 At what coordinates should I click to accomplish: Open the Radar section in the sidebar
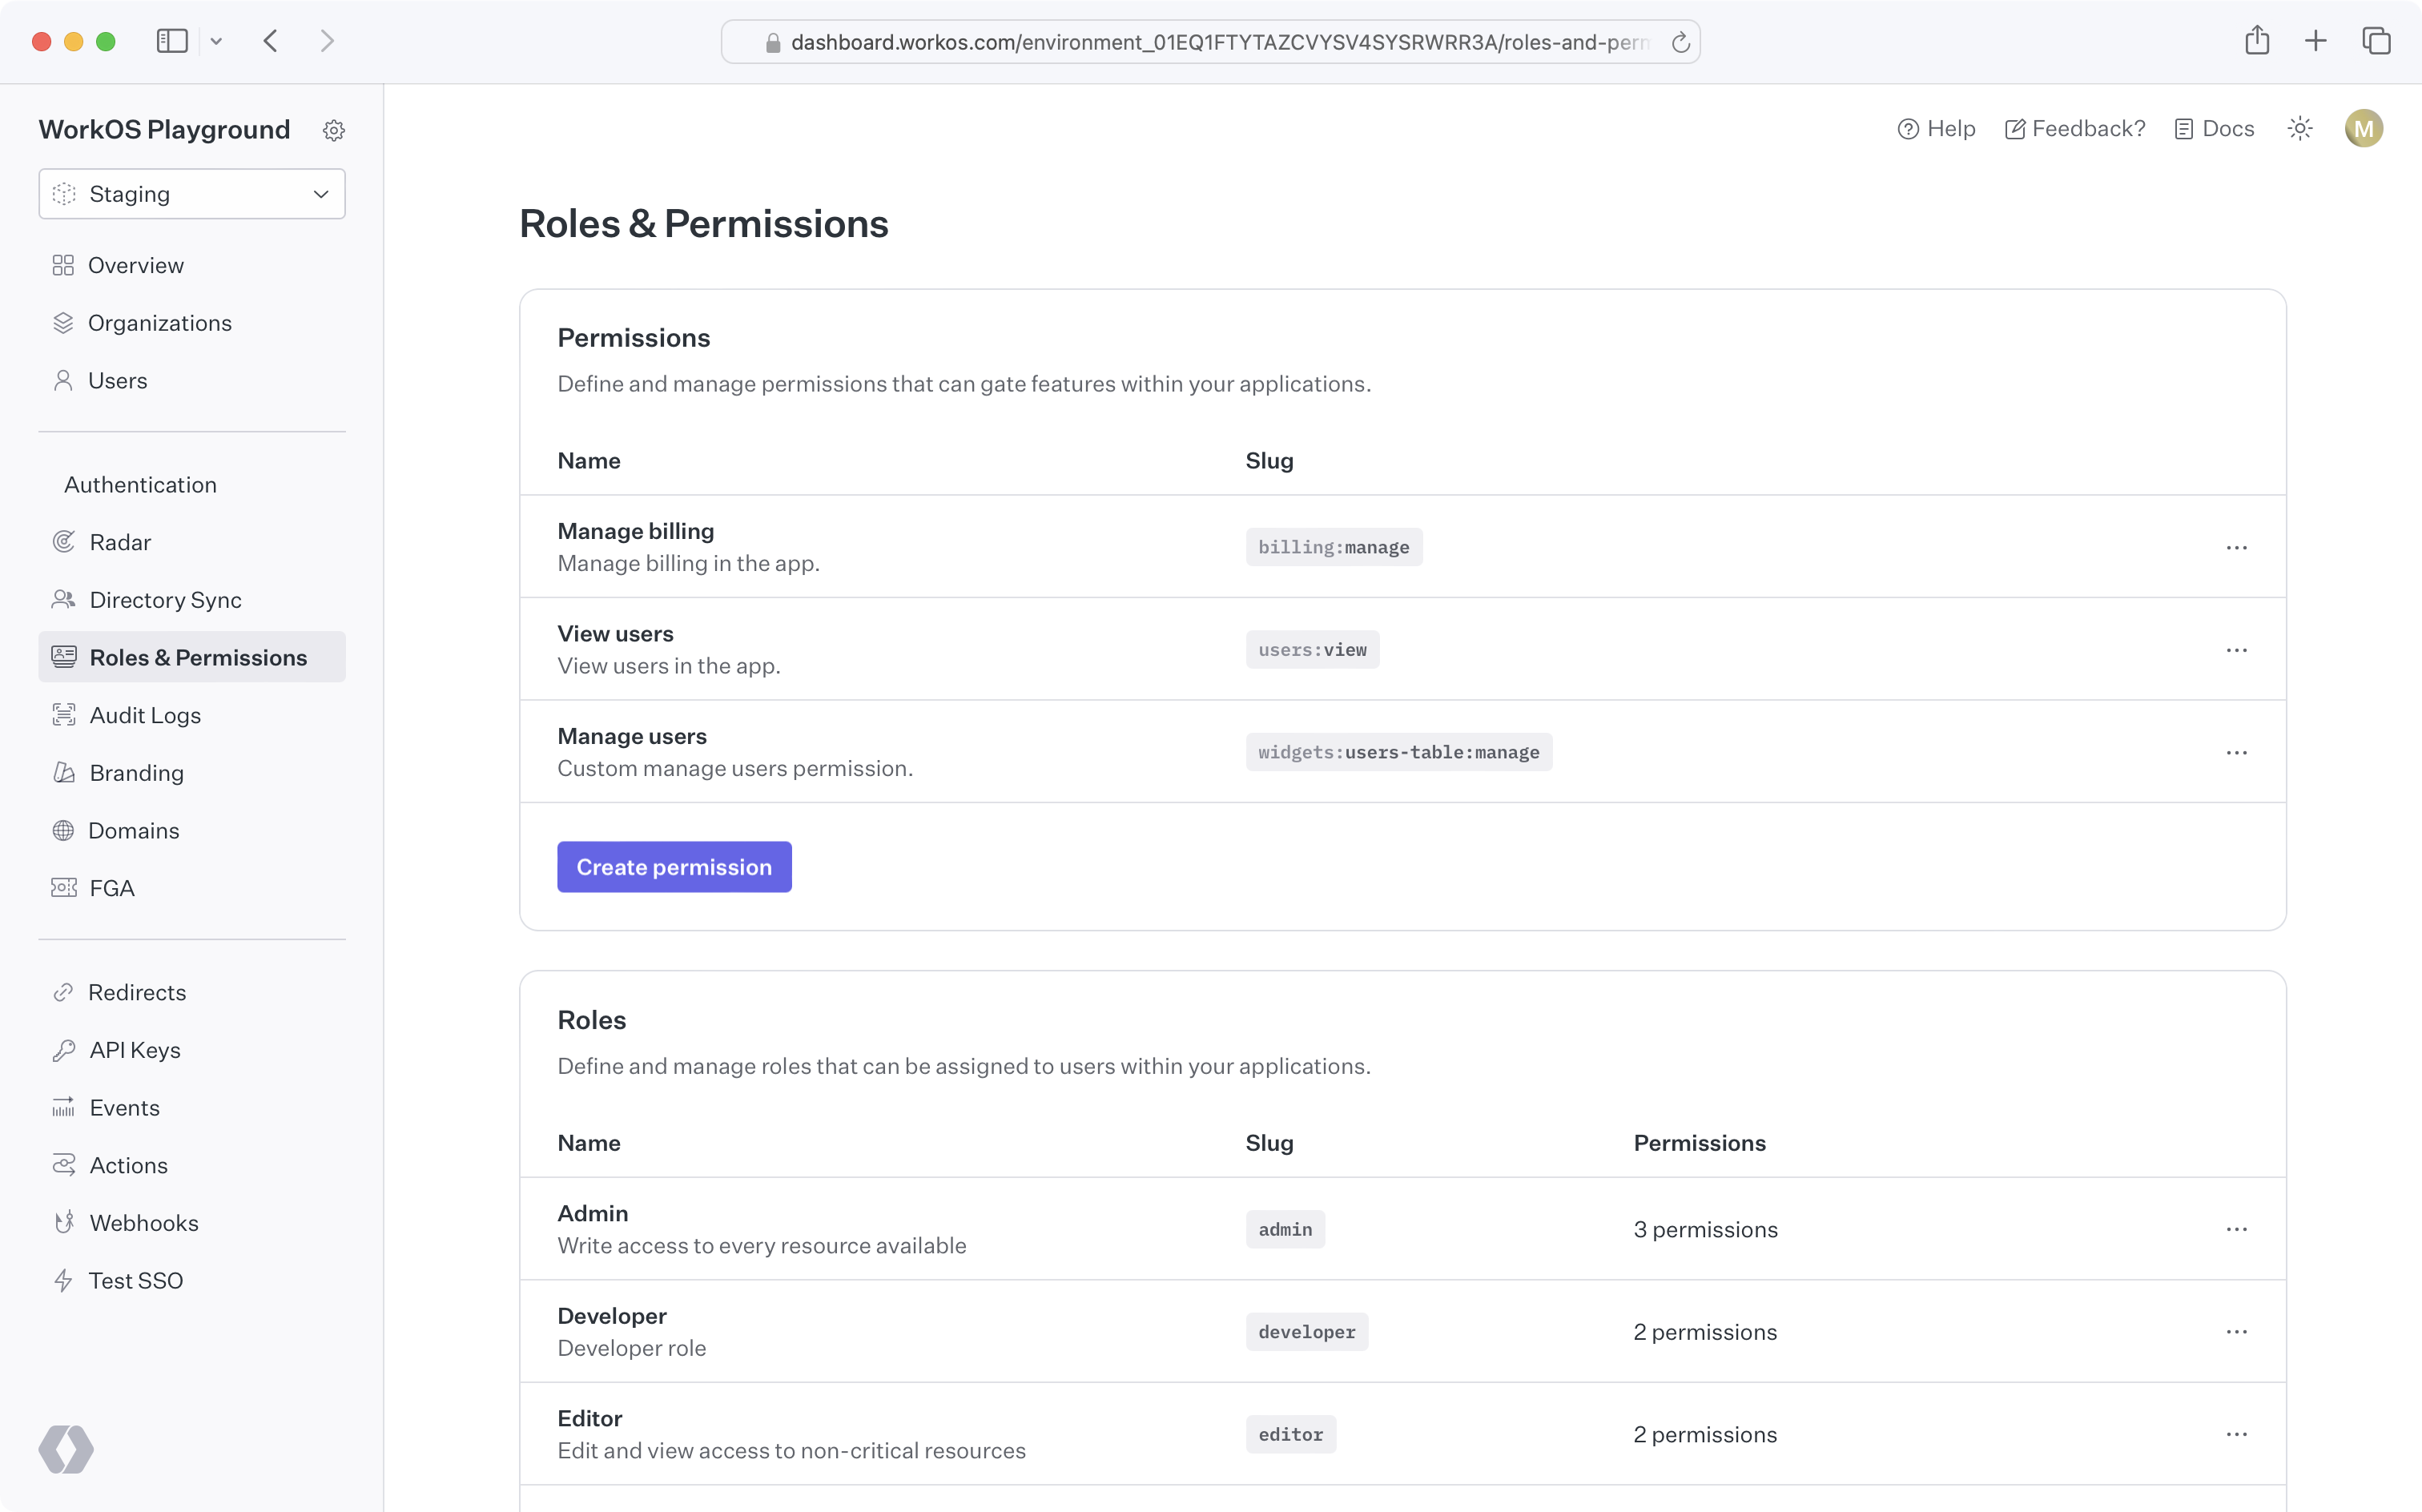click(120, 541)
